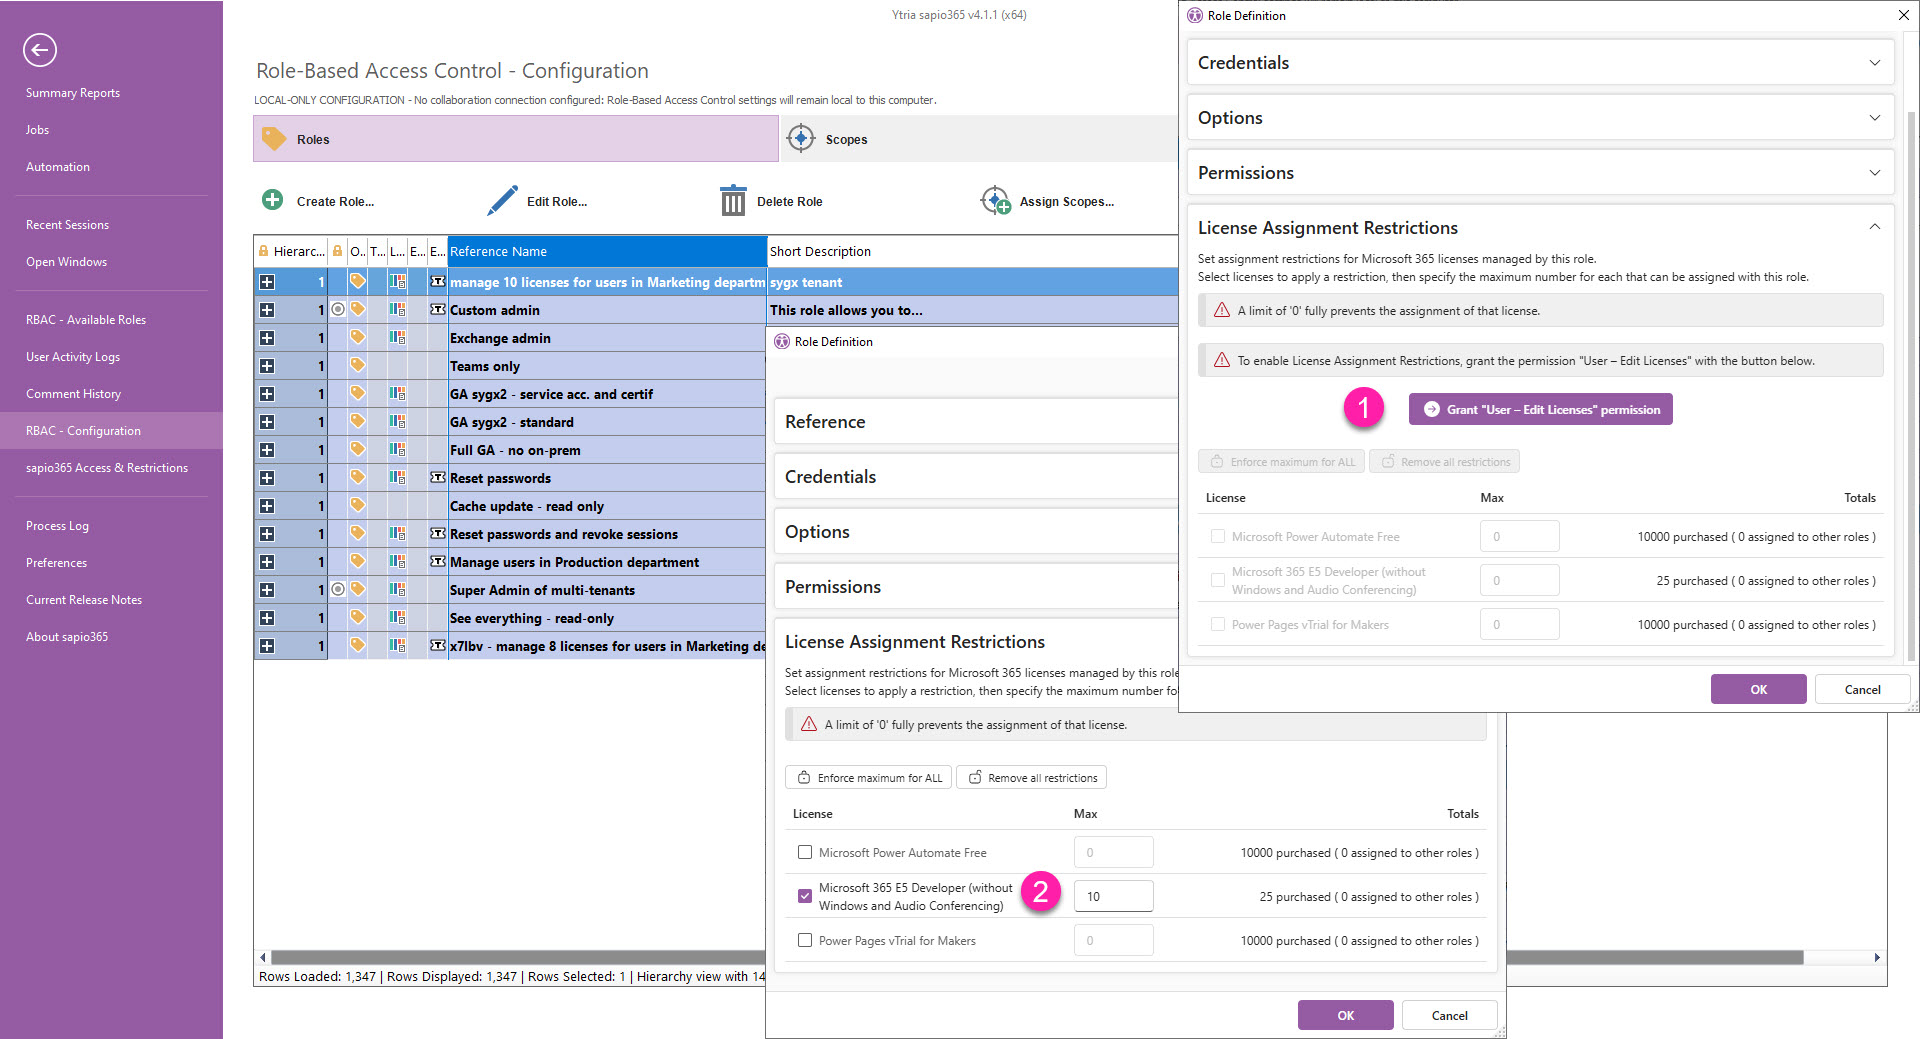Viewport: 1920px width, 1039px height.
Task: Open User Activity Logs in sidebar
Action: coord(73,357)
